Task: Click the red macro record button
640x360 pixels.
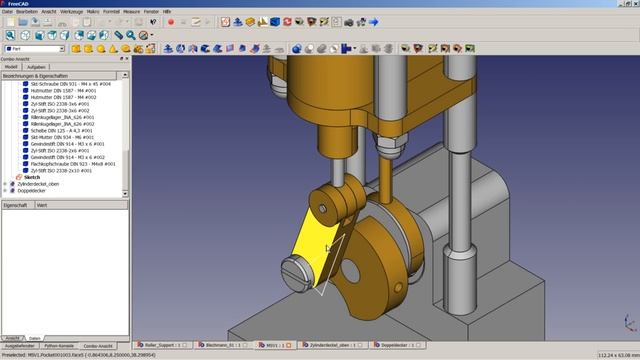Action: point(171,22)
